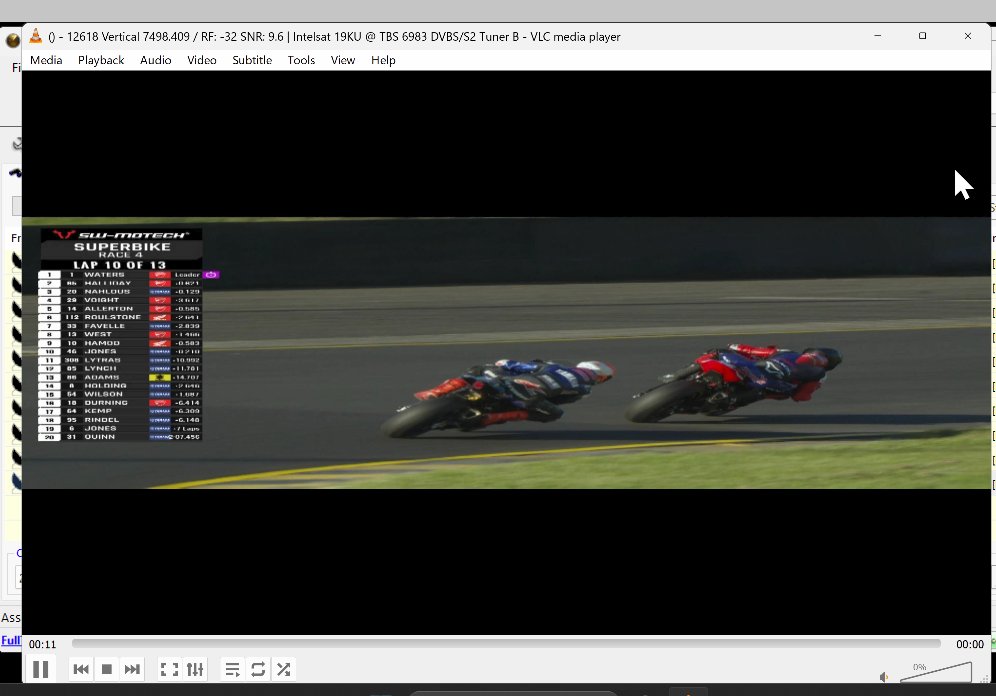The width and height of the screenshot is (996, 696).
Task: Click the VLC window title text
Action: 334,37
